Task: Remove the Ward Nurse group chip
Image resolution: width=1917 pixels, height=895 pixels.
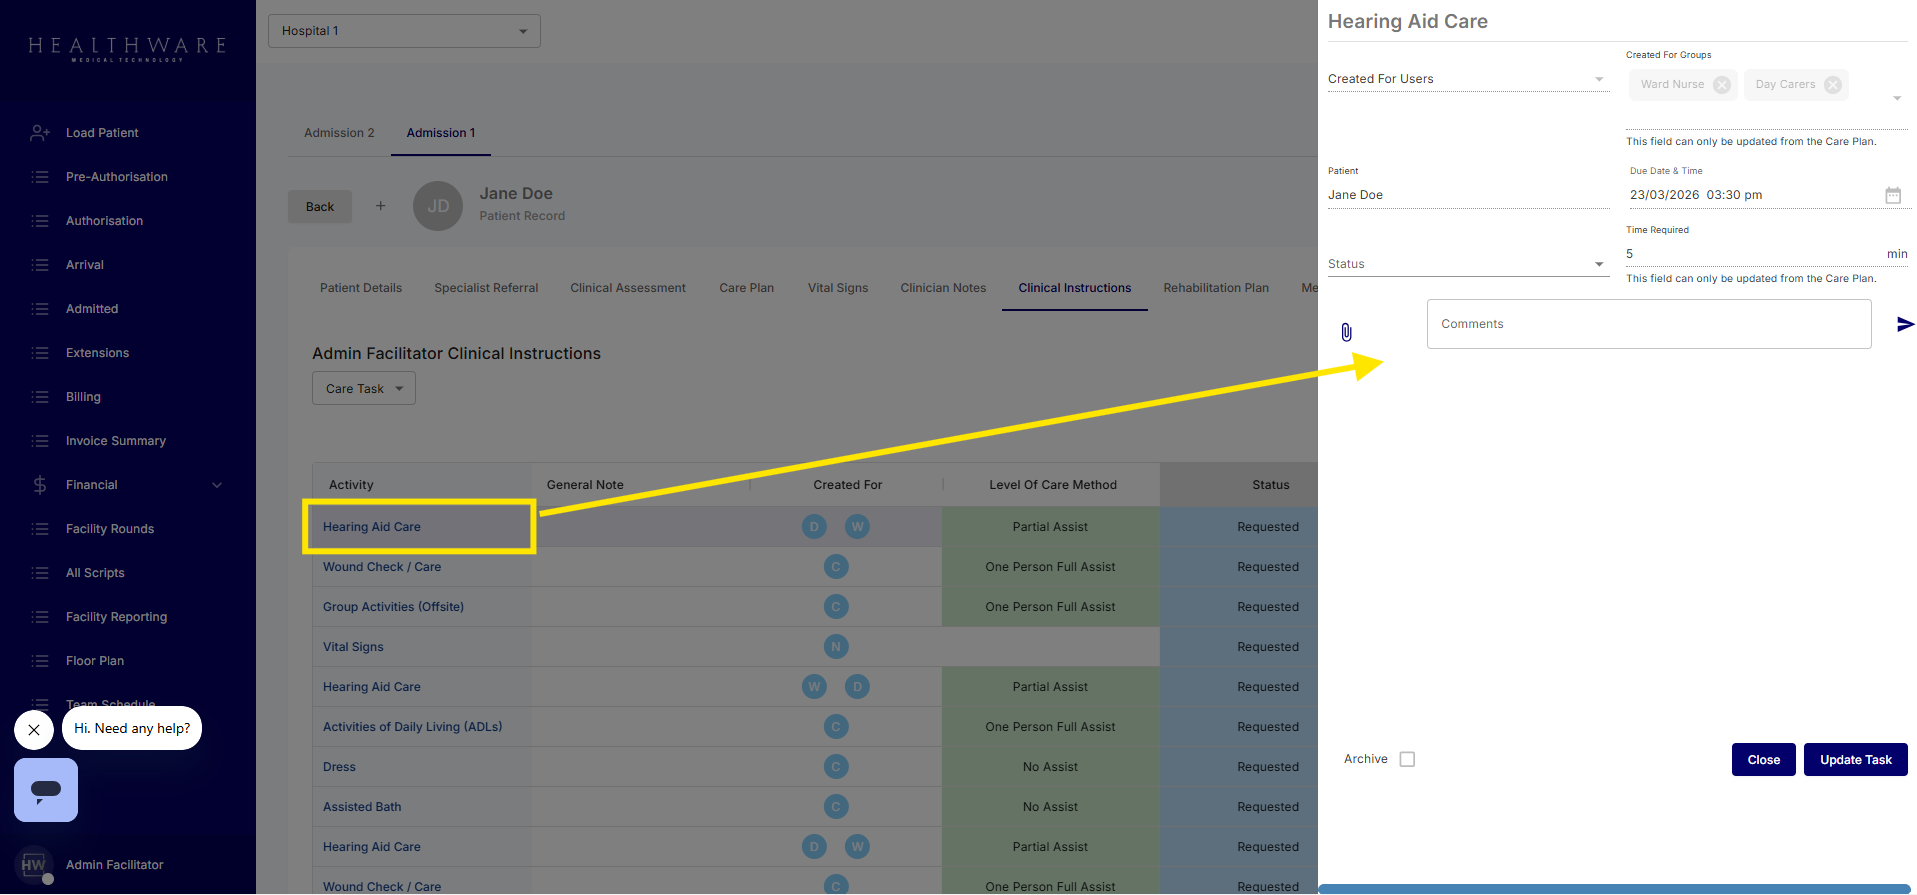Action: (x=1721, y=85)
